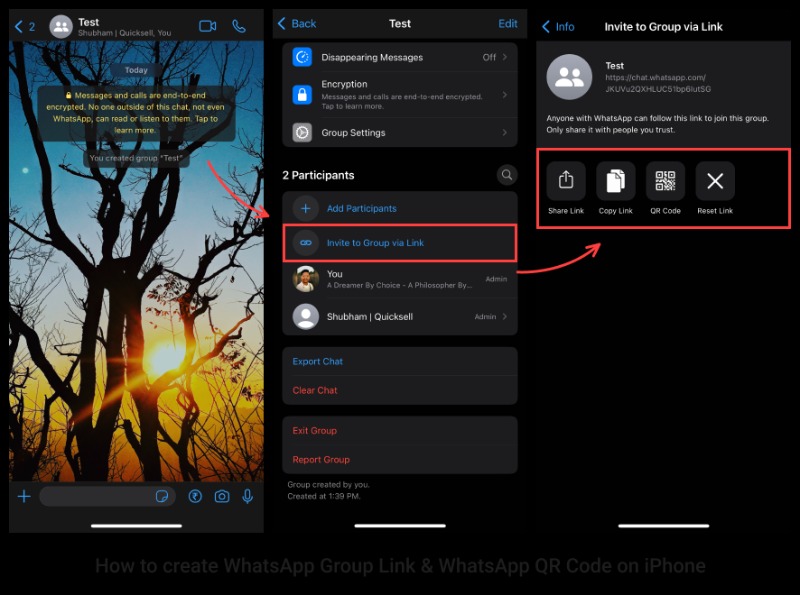
Task: Open the camera from the message bar
Action: click(x=219, y=496)
